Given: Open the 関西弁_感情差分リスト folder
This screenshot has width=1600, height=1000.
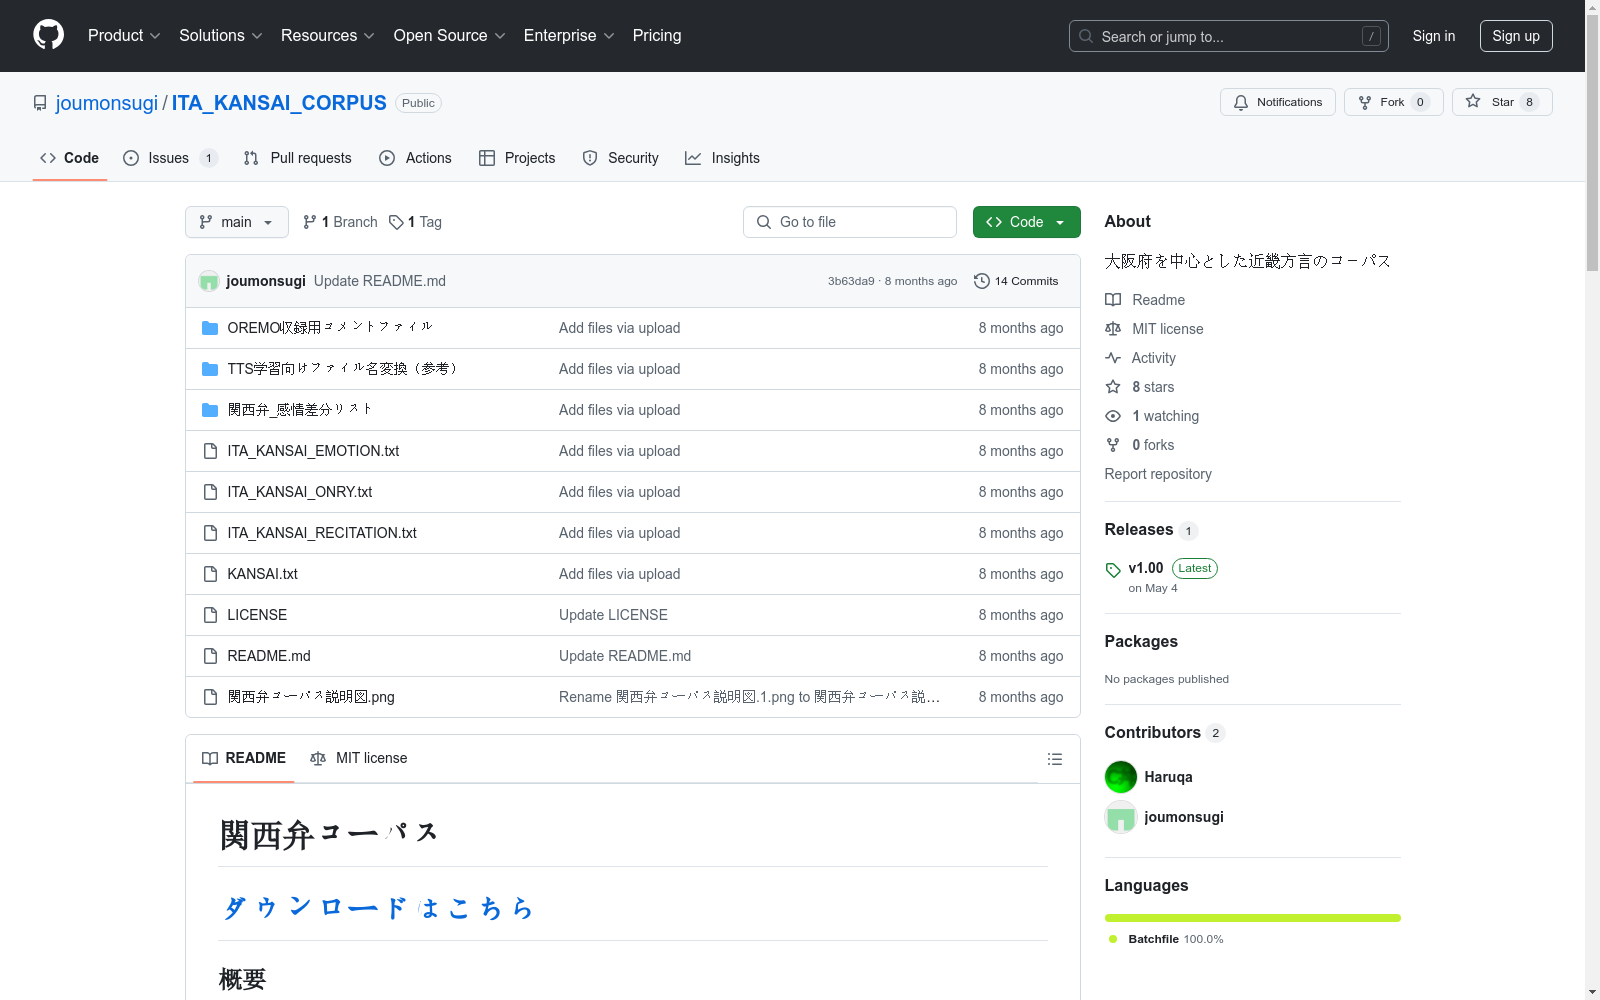Looking at the screenshot, I should click(300, 410).
